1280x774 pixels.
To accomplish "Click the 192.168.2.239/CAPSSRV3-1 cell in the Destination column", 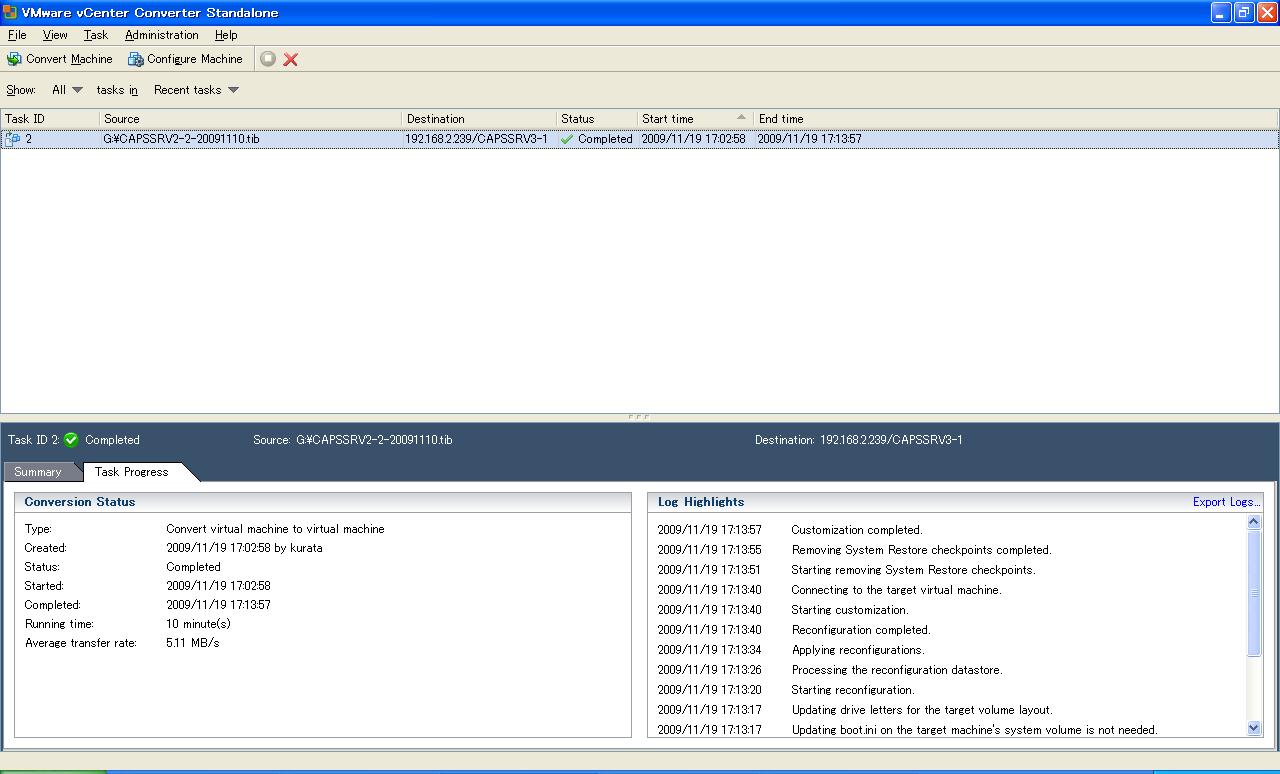I will point(476,139).
